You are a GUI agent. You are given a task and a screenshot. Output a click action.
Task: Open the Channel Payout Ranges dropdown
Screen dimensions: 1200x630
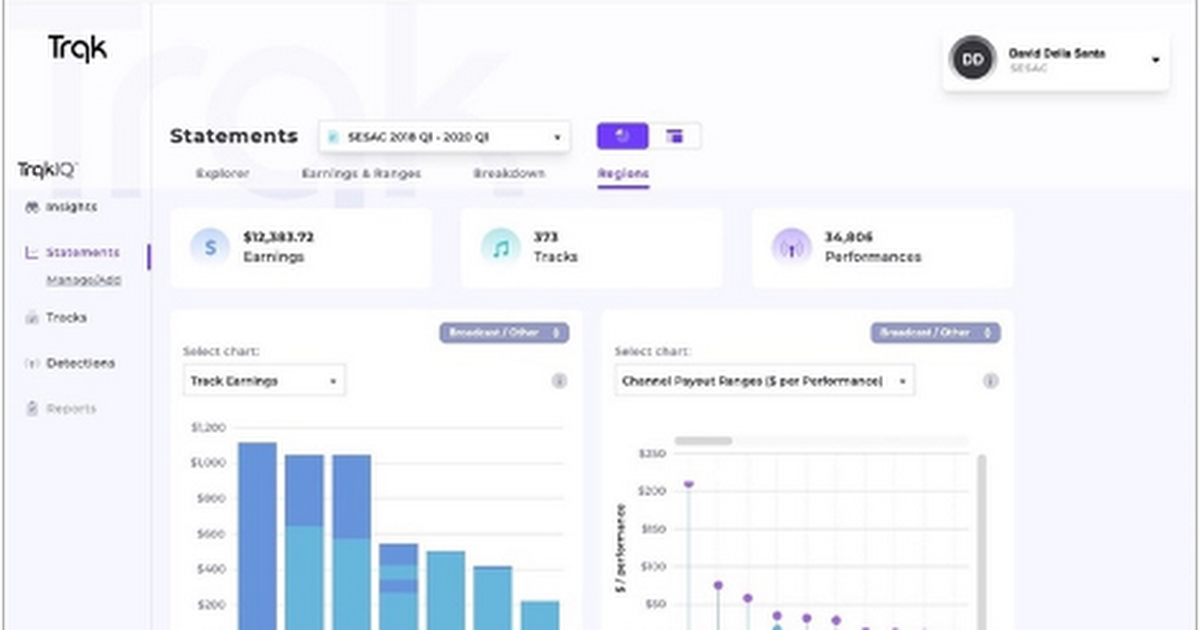tap(763, 381)
